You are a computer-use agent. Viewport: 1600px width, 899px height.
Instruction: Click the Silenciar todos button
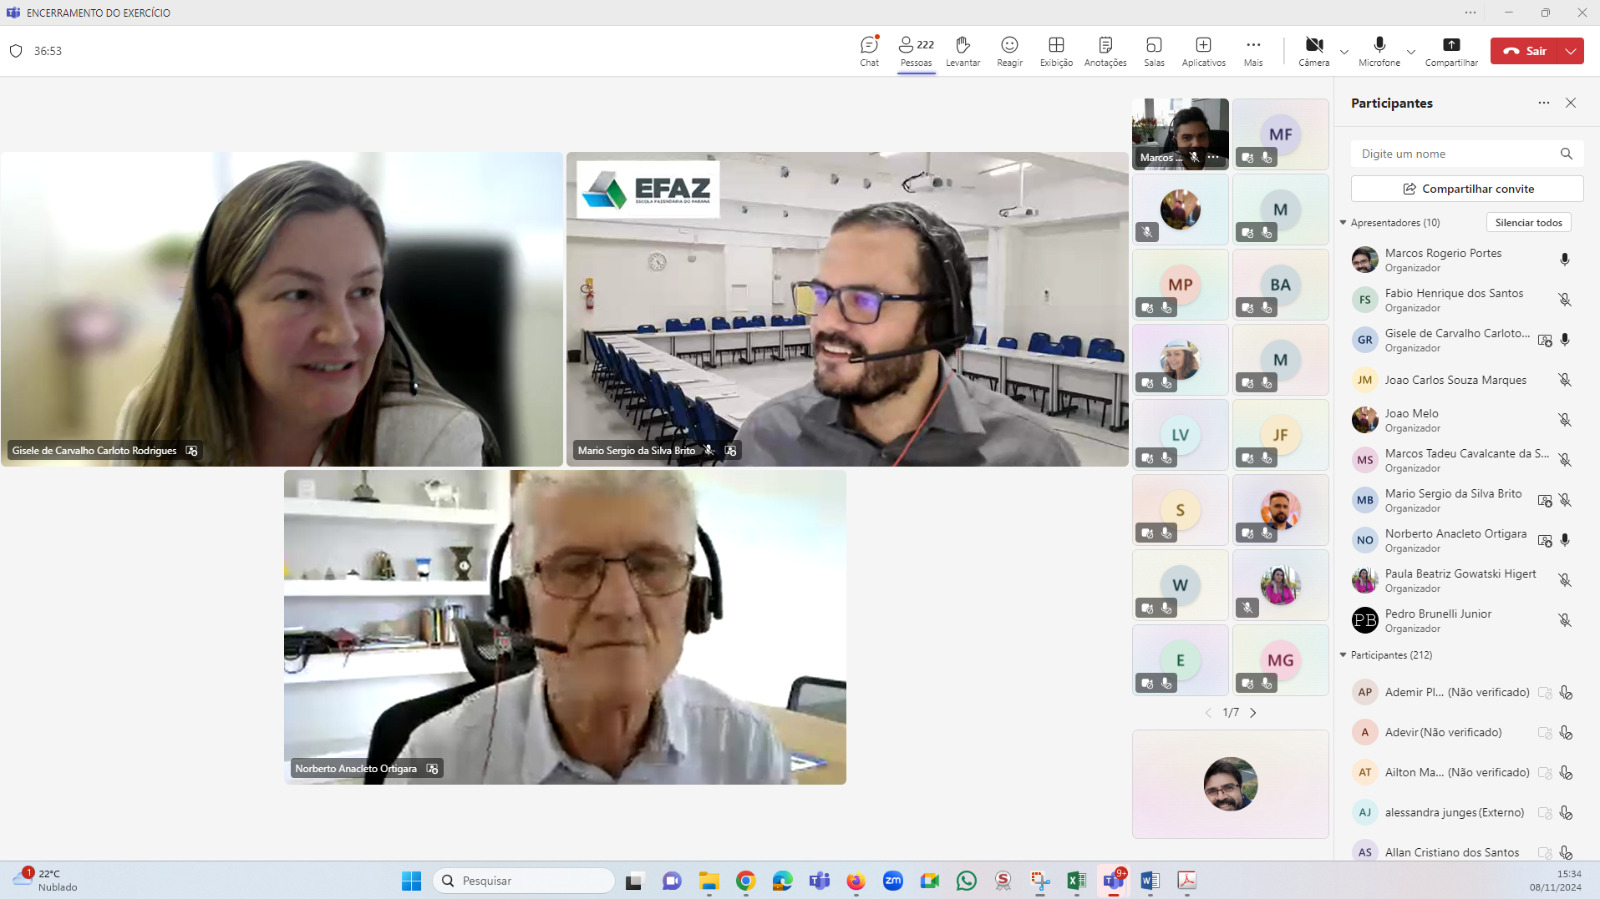(1528, 223)
